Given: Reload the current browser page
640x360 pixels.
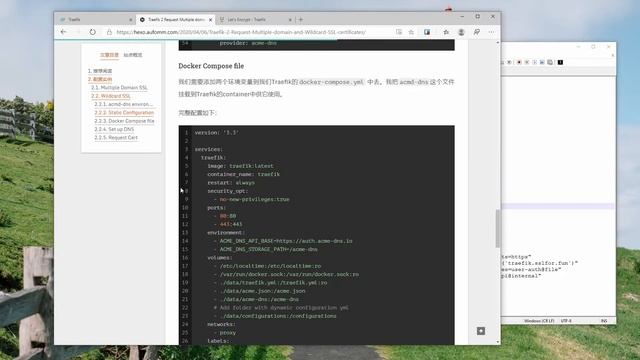Looking at the screenshot, I should (93, 32).
